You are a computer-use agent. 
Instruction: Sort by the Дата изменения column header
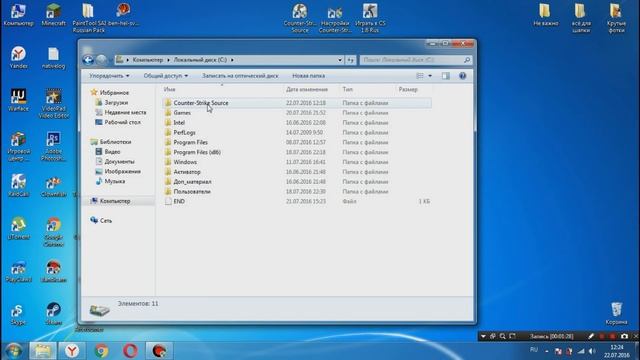click(x=311, y=89)
